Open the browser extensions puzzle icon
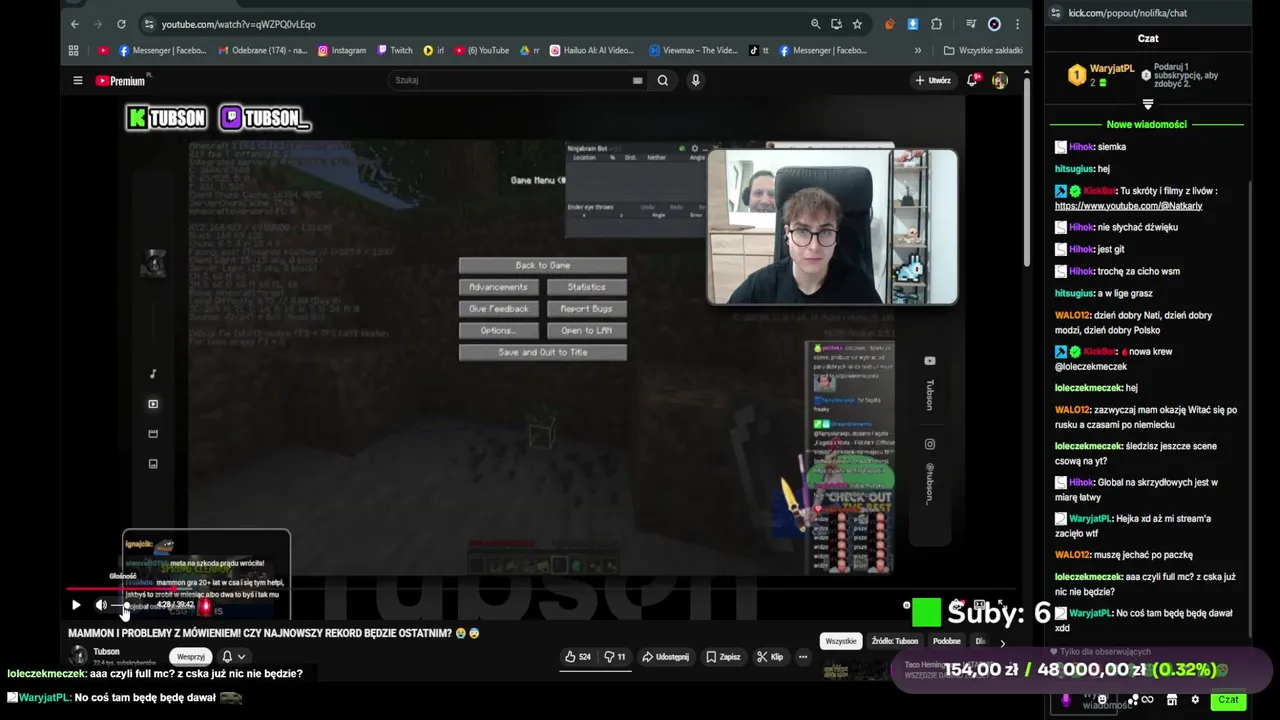Viewport: 1280px width, 720px height. [937, 24]
